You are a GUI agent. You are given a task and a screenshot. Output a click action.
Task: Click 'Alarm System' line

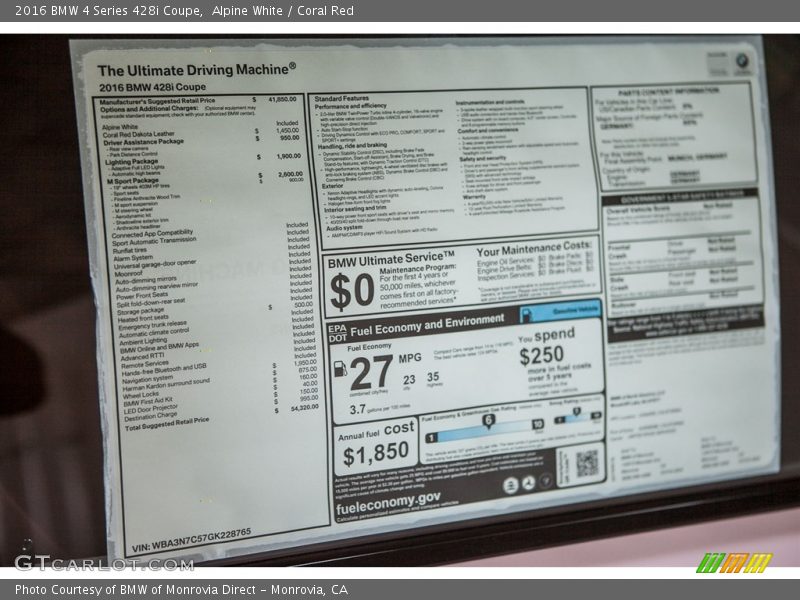pos(133,258)
